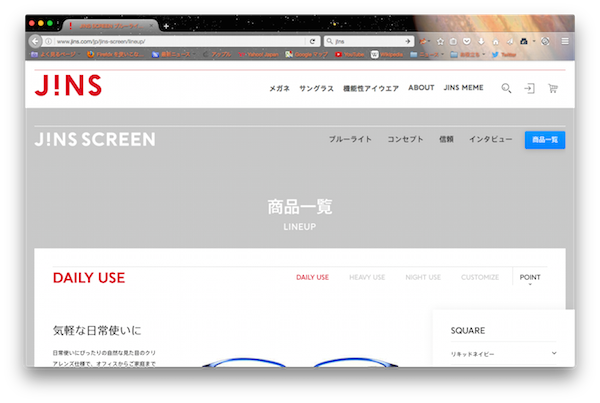Open the Wikipedia bookmark

(x=386, y=54)
